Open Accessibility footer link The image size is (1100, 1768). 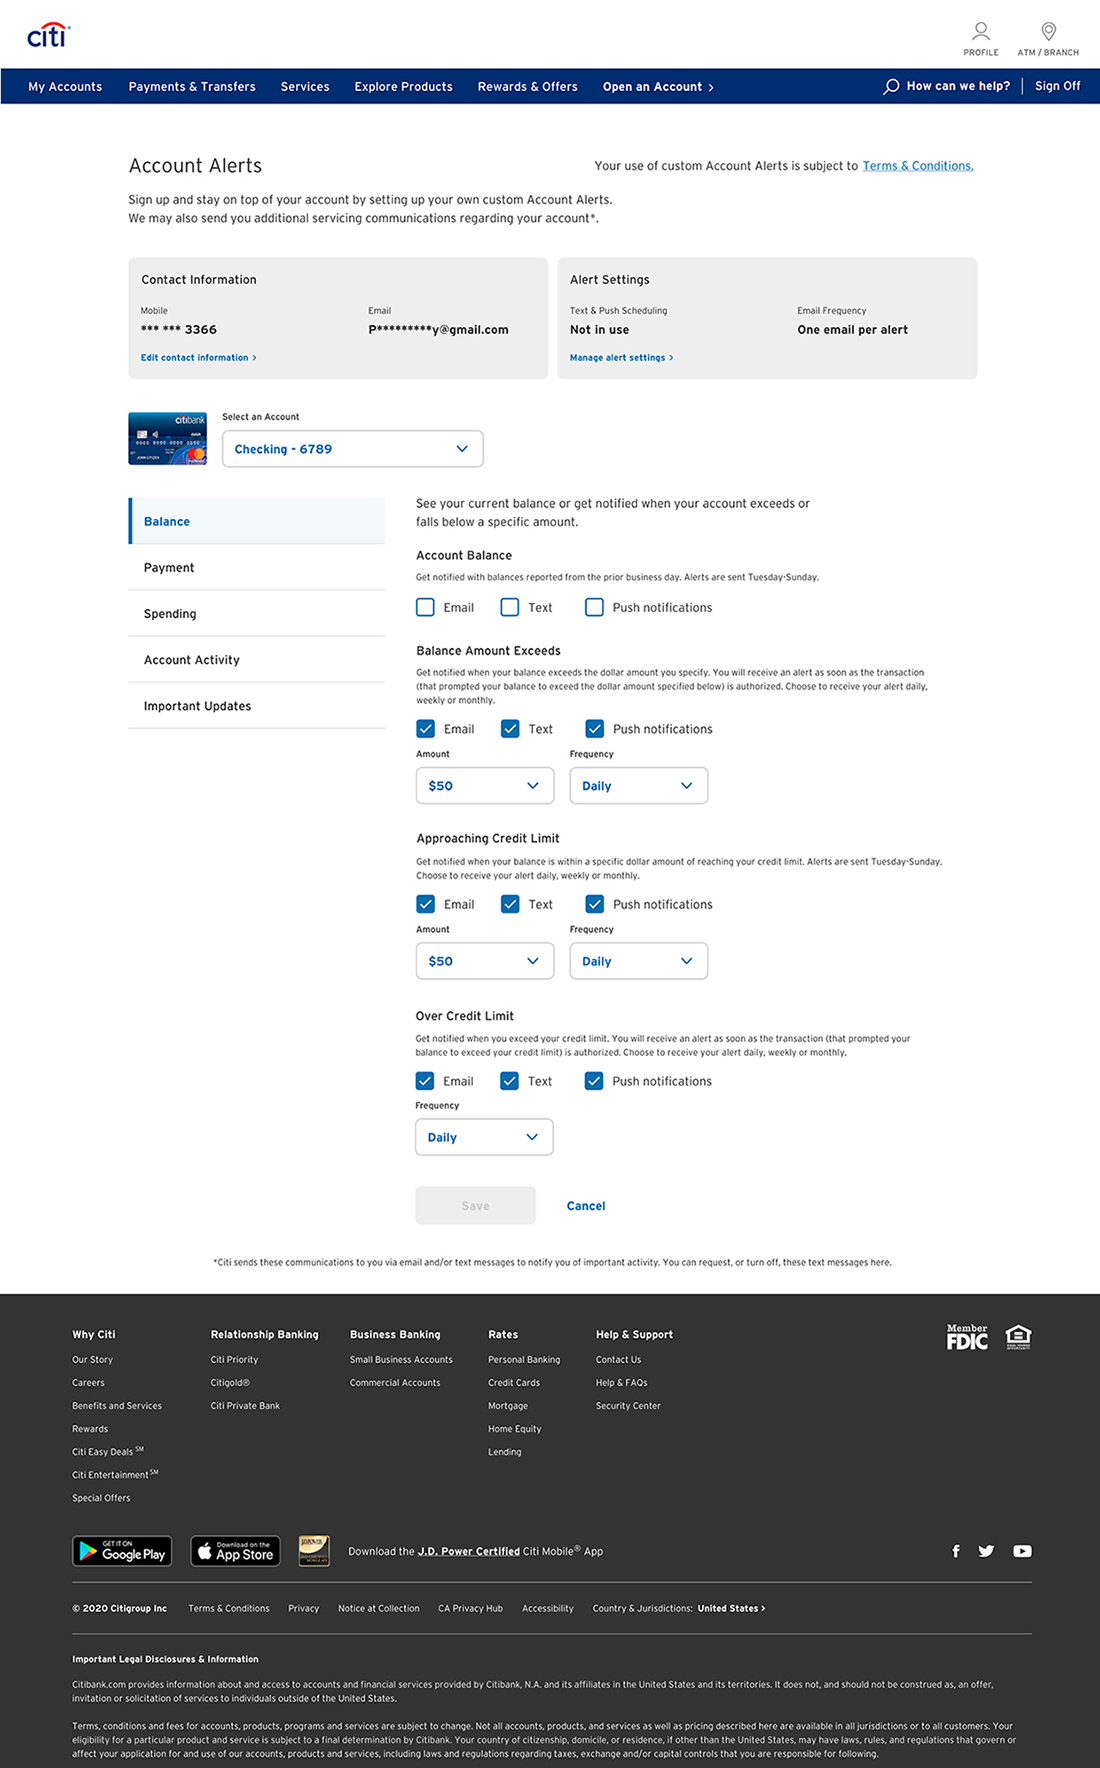point(548,1608)
